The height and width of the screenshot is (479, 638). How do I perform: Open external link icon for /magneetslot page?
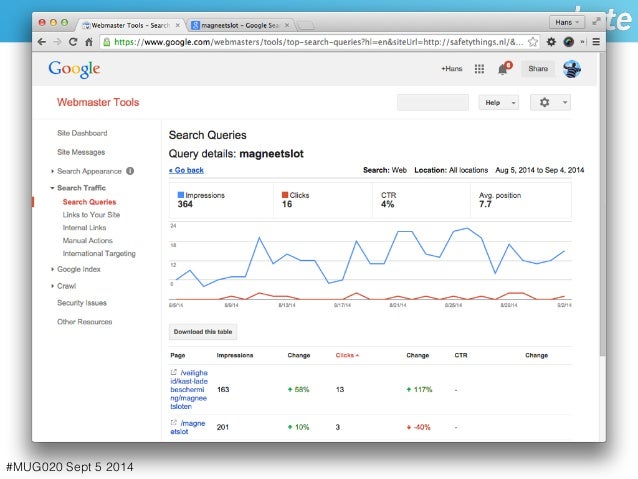(173, 422)
